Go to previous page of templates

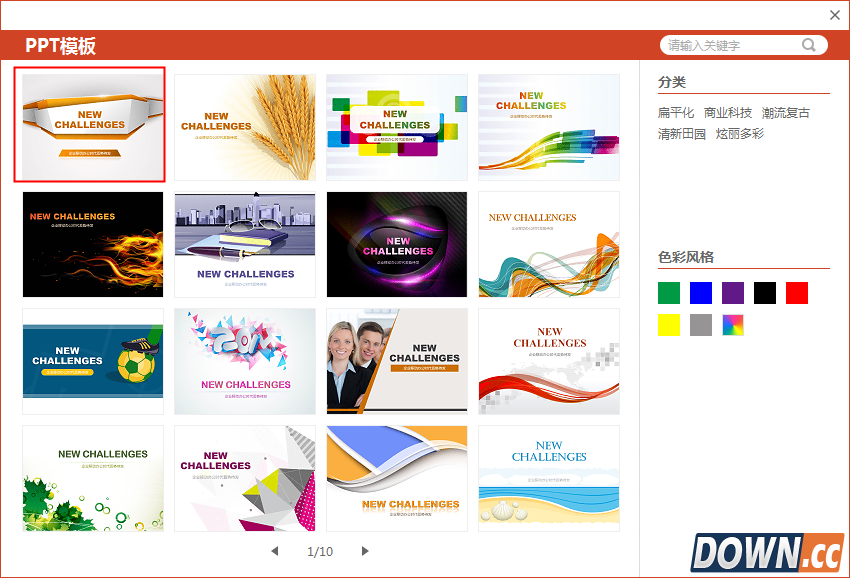pyautogui.click(x=275, y=551)
